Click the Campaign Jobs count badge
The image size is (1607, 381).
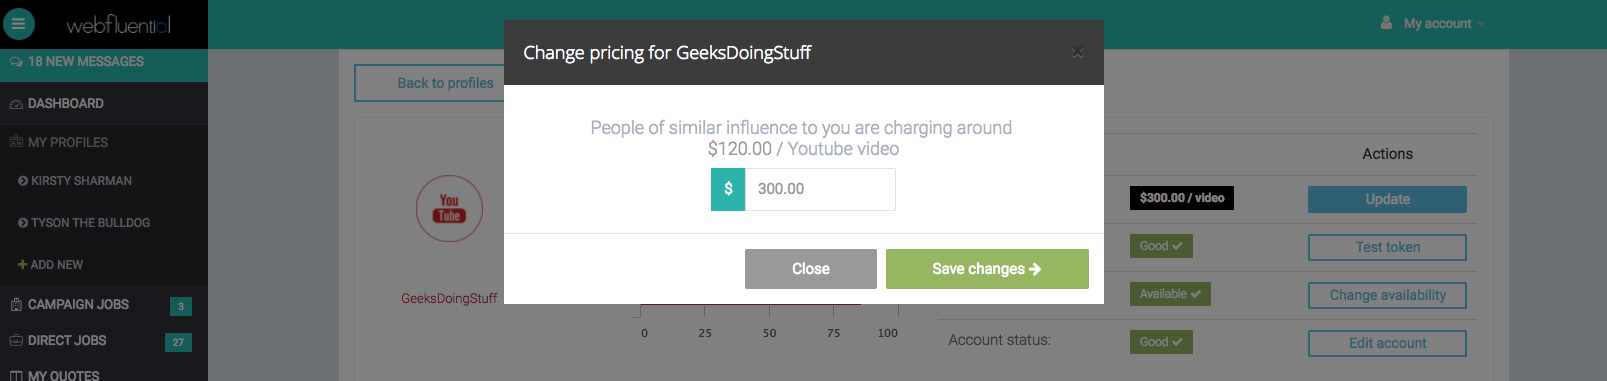(x=181, y=306)
